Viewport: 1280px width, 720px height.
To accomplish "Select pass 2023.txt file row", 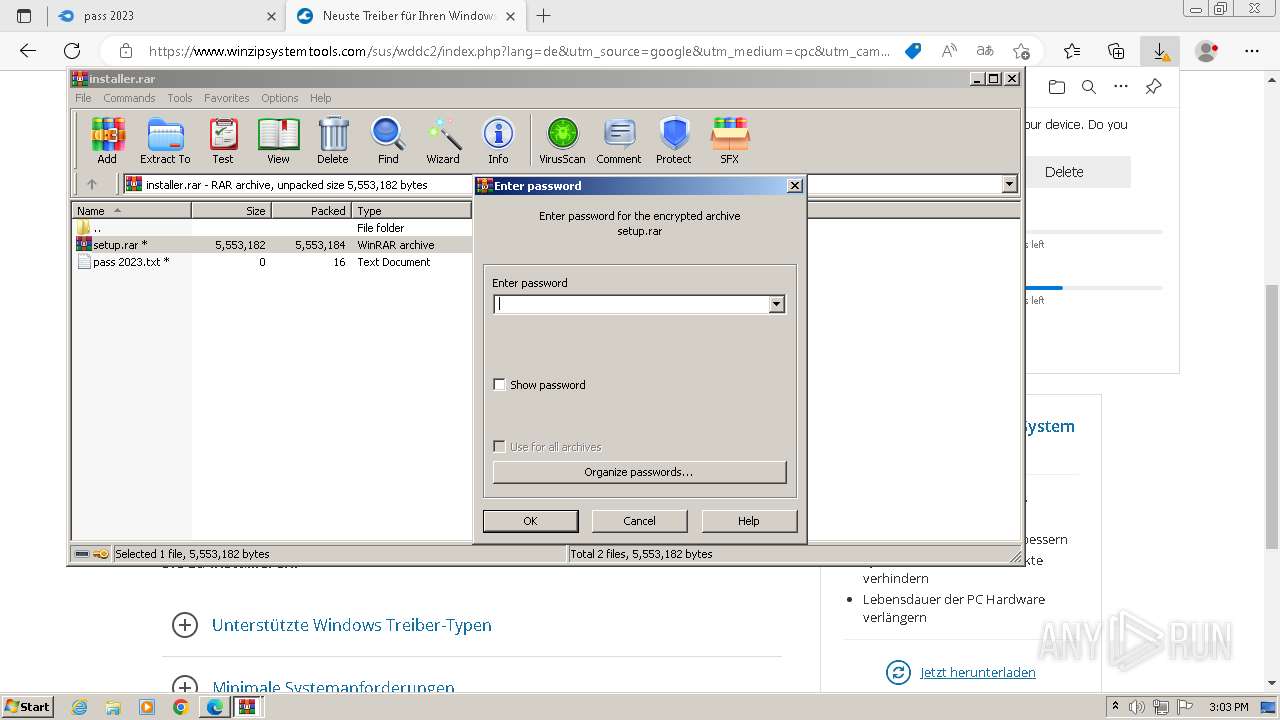I will click(272, 262).
